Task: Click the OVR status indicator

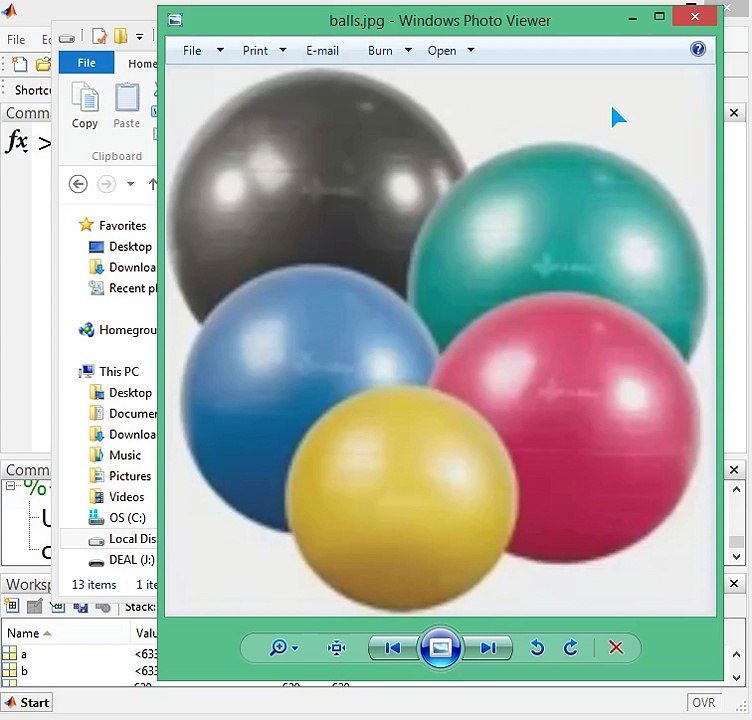Action: click(x=704, y=702)
